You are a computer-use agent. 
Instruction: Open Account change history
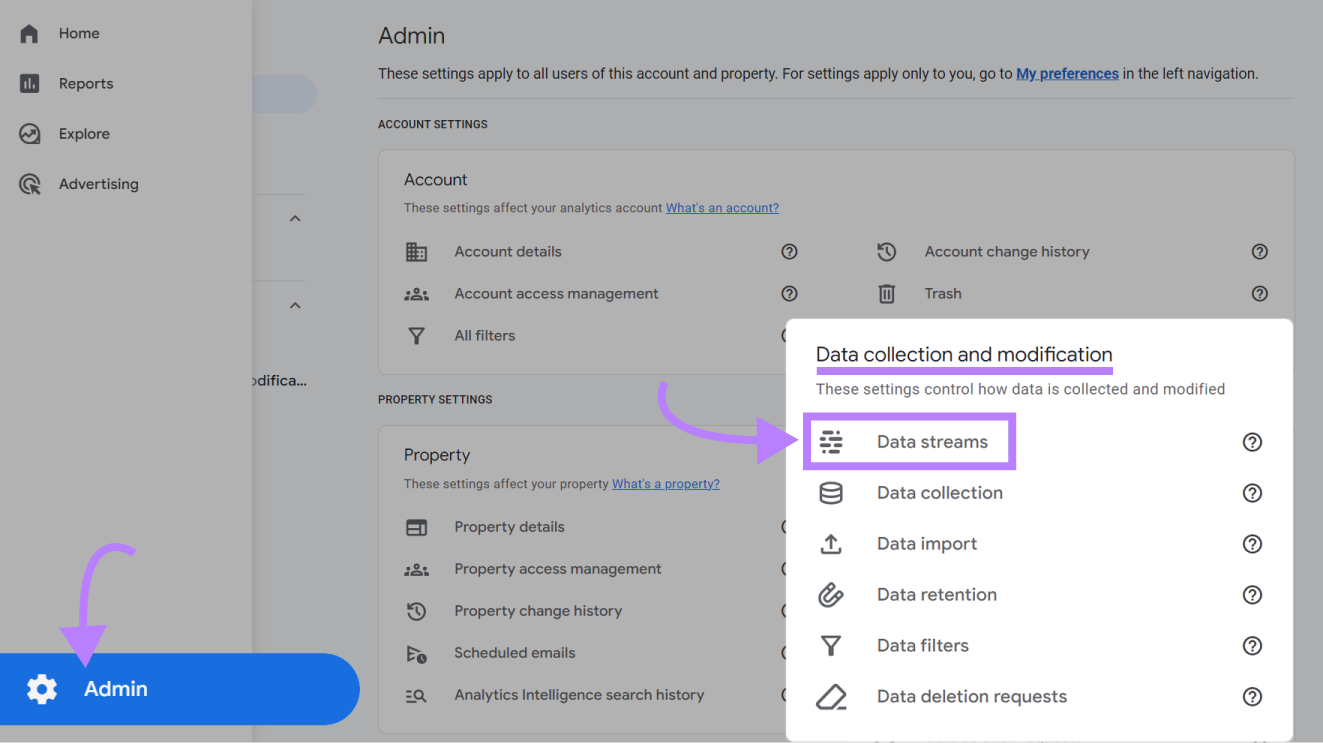point(1006,251)
